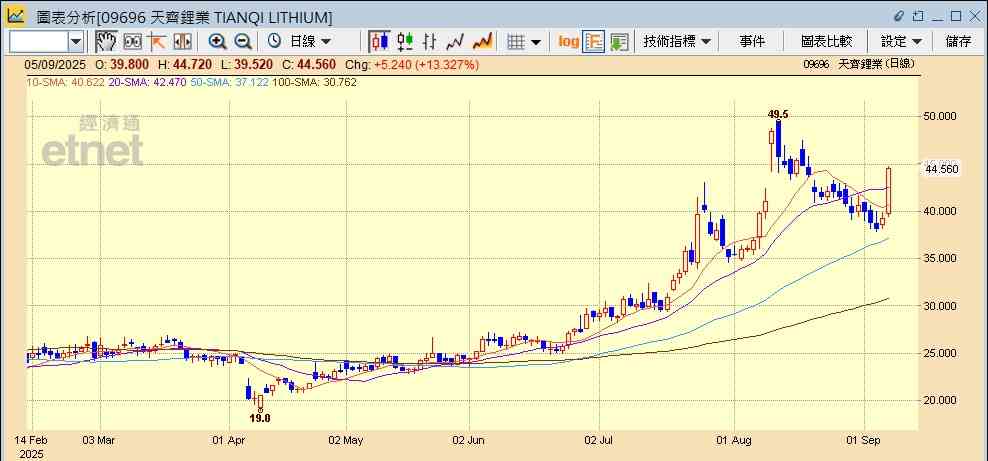Click the 01 Aug date axis label
Screen dimensions: 988x461
[735, 440]
